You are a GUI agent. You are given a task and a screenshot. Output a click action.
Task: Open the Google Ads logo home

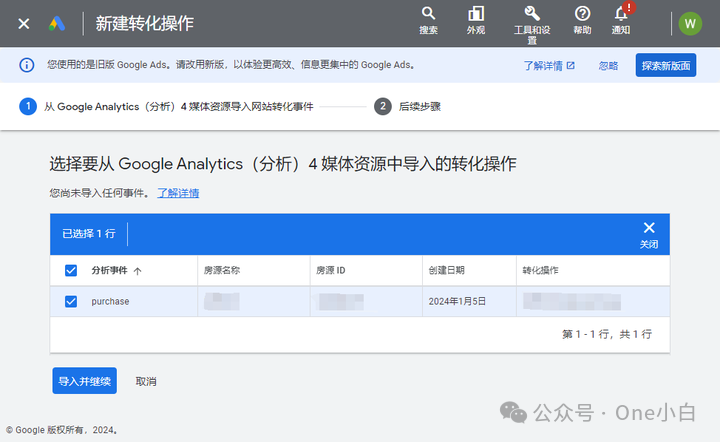(57, 23)
